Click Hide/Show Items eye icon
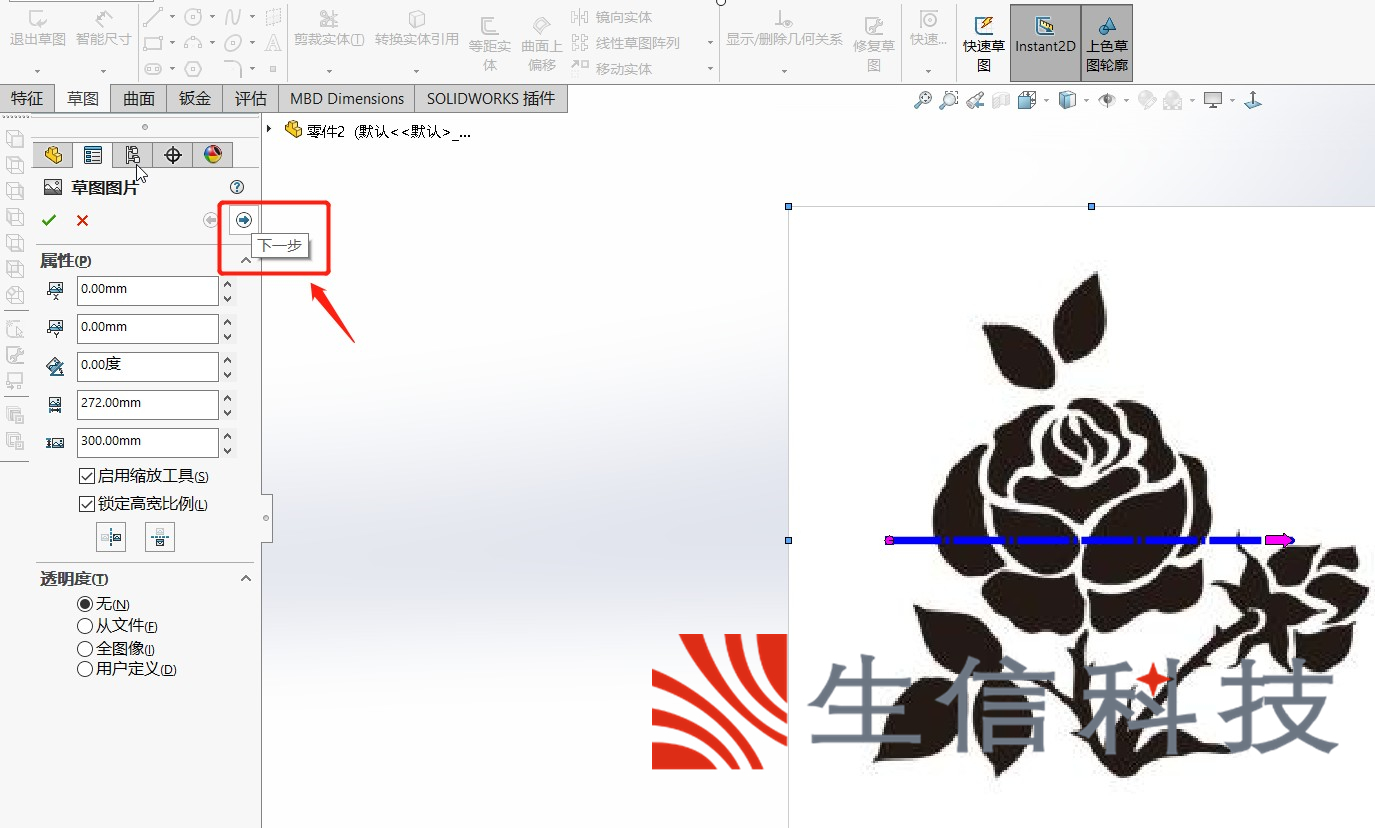This screenshot has width=1375, height=828. tap(1107, 100)
